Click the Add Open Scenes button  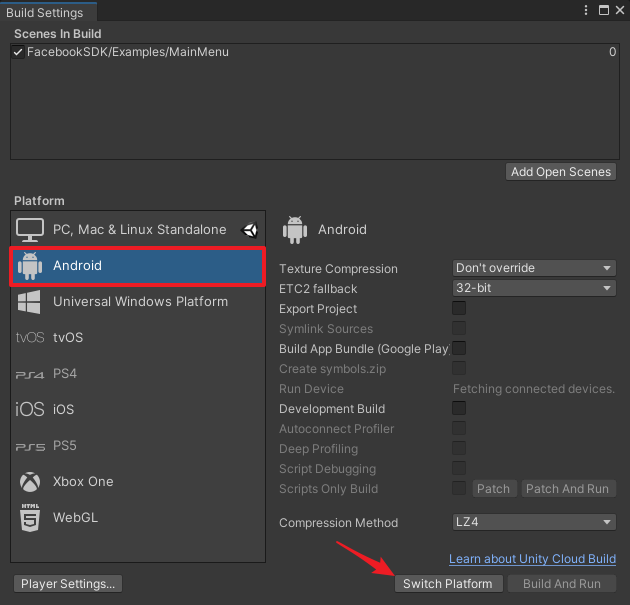[x=561, y=172]
